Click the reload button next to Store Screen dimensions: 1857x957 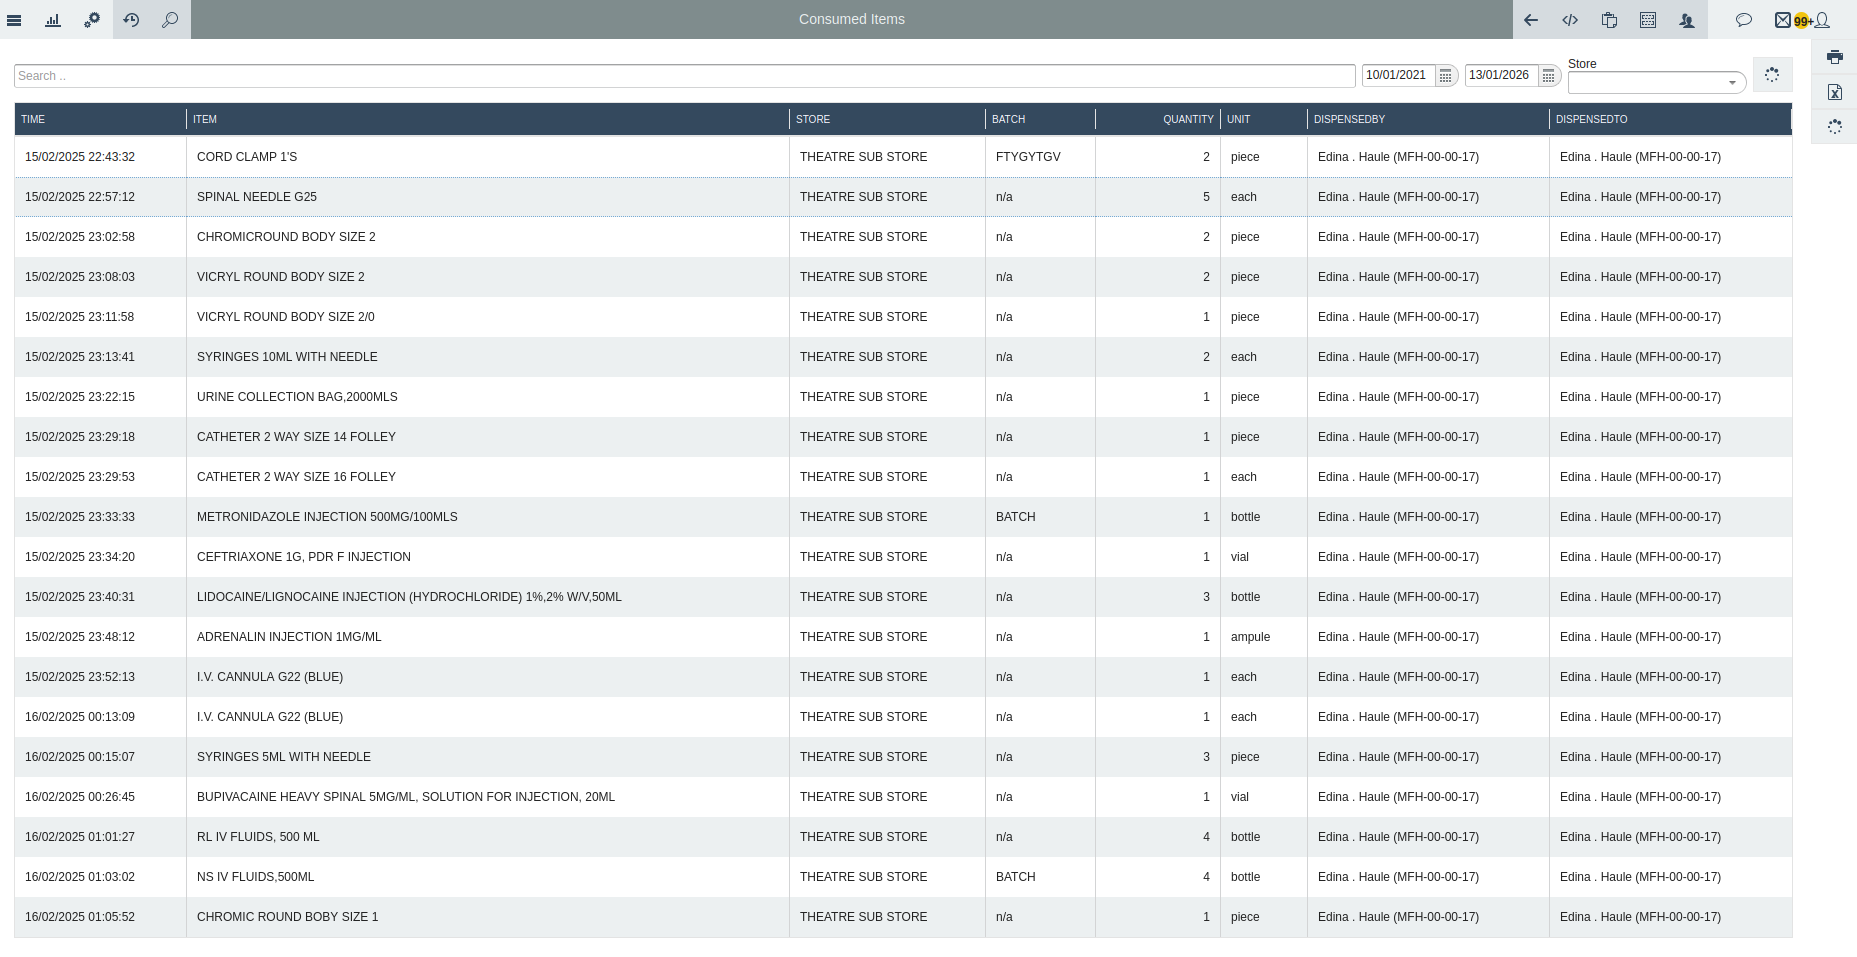point(1772,75)
